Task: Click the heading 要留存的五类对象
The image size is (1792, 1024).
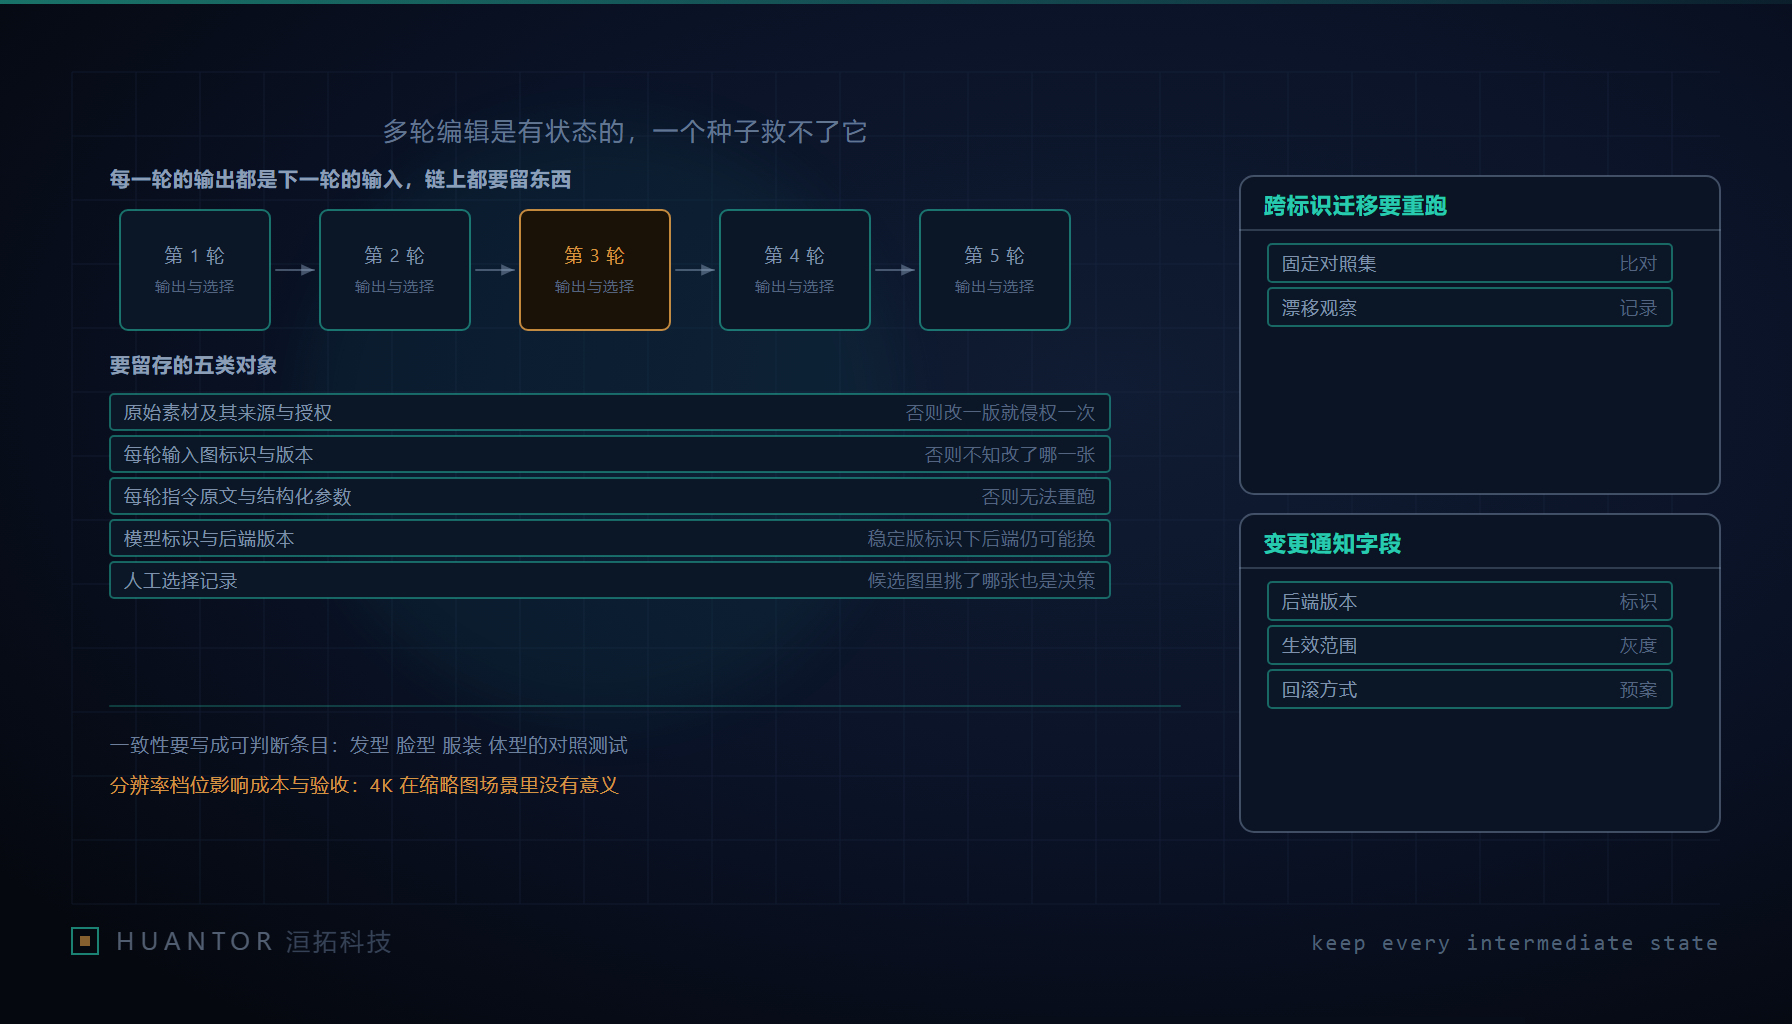Action: (x=193, y=365)
